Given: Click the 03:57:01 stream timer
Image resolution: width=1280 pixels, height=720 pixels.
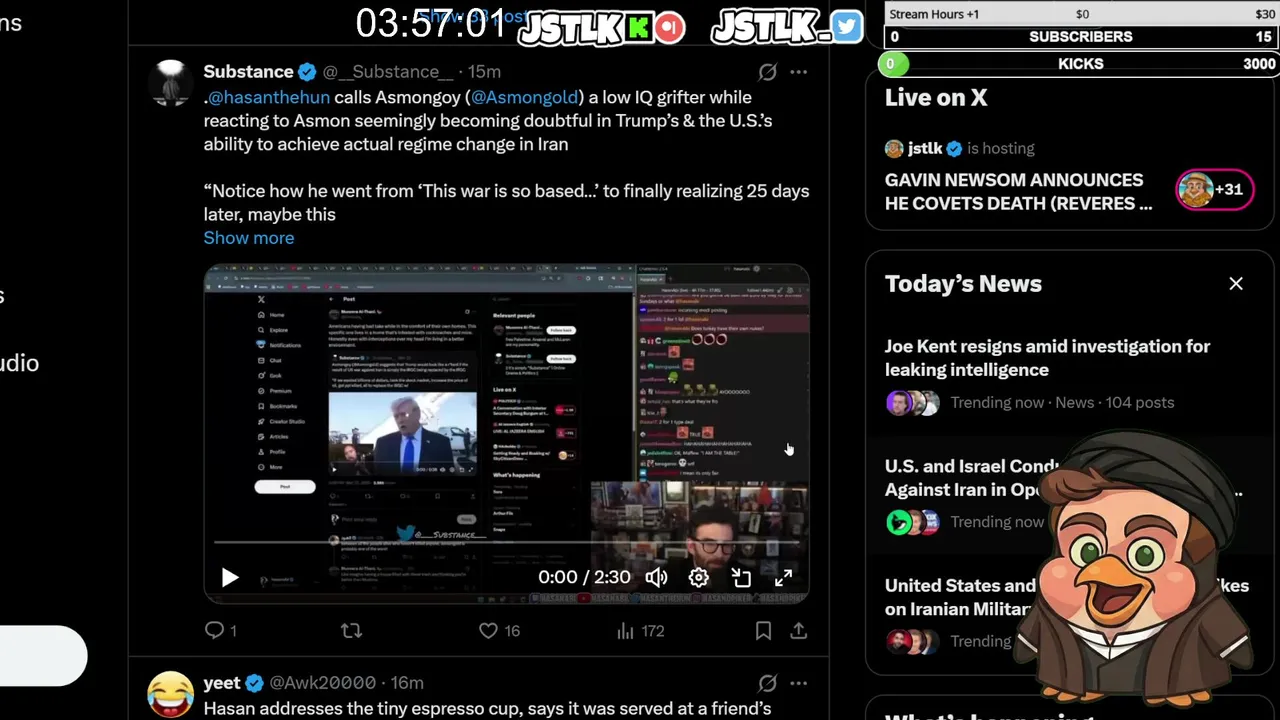Looking at the screenshot, I should [431, 24].
